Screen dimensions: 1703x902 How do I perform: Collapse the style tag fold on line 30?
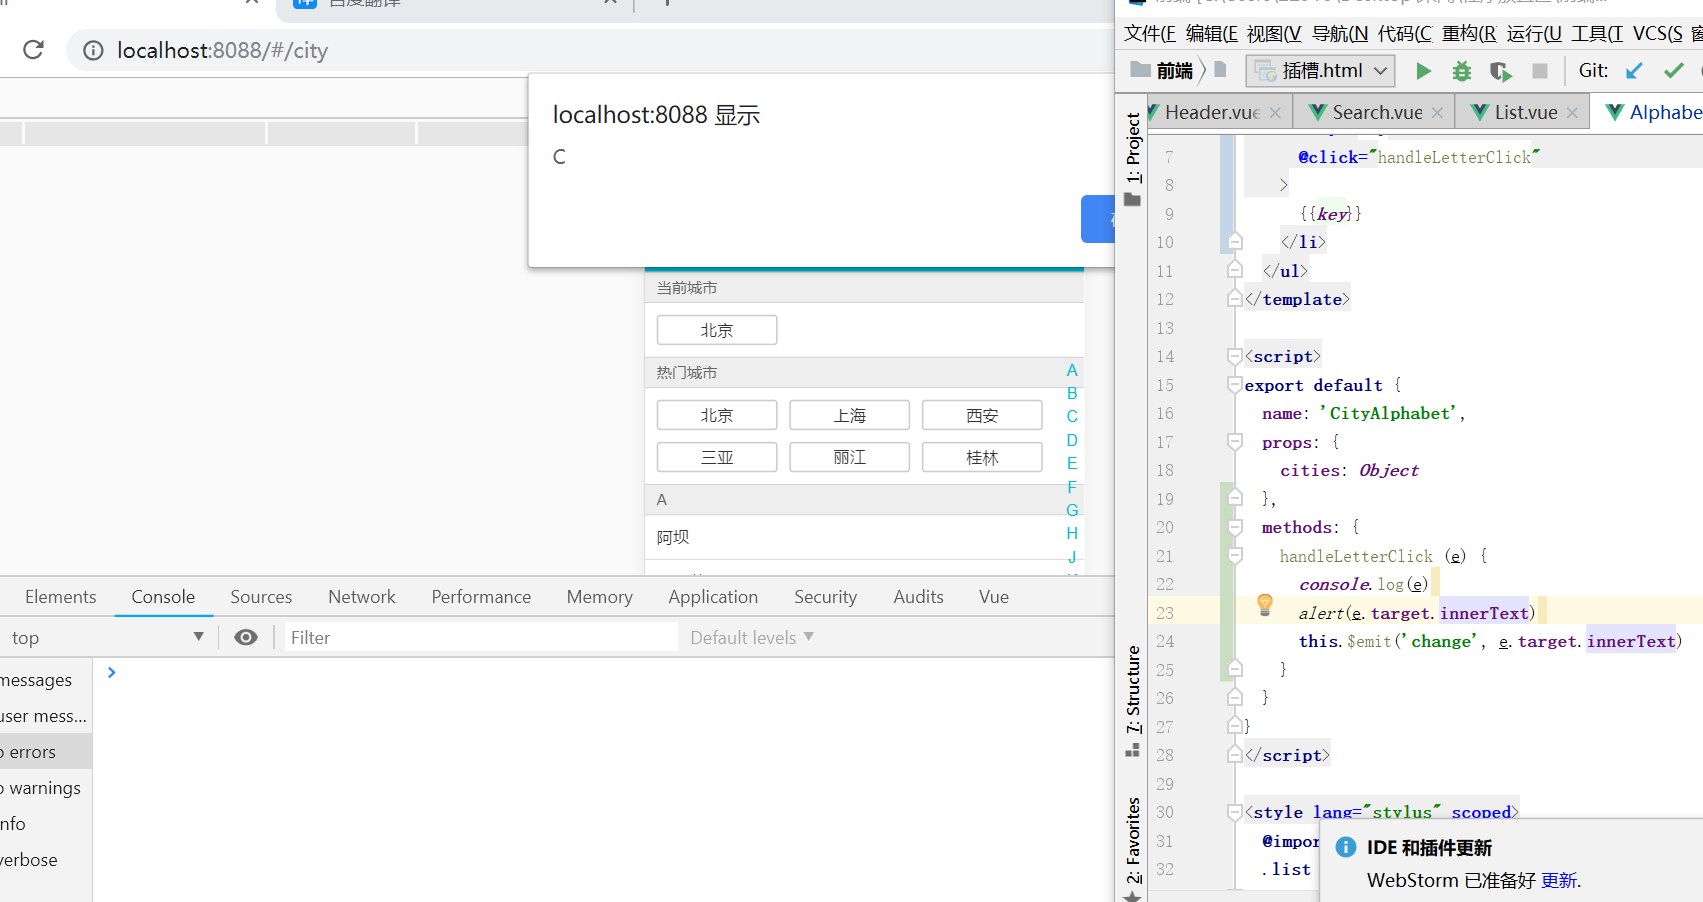[1235, 812]
